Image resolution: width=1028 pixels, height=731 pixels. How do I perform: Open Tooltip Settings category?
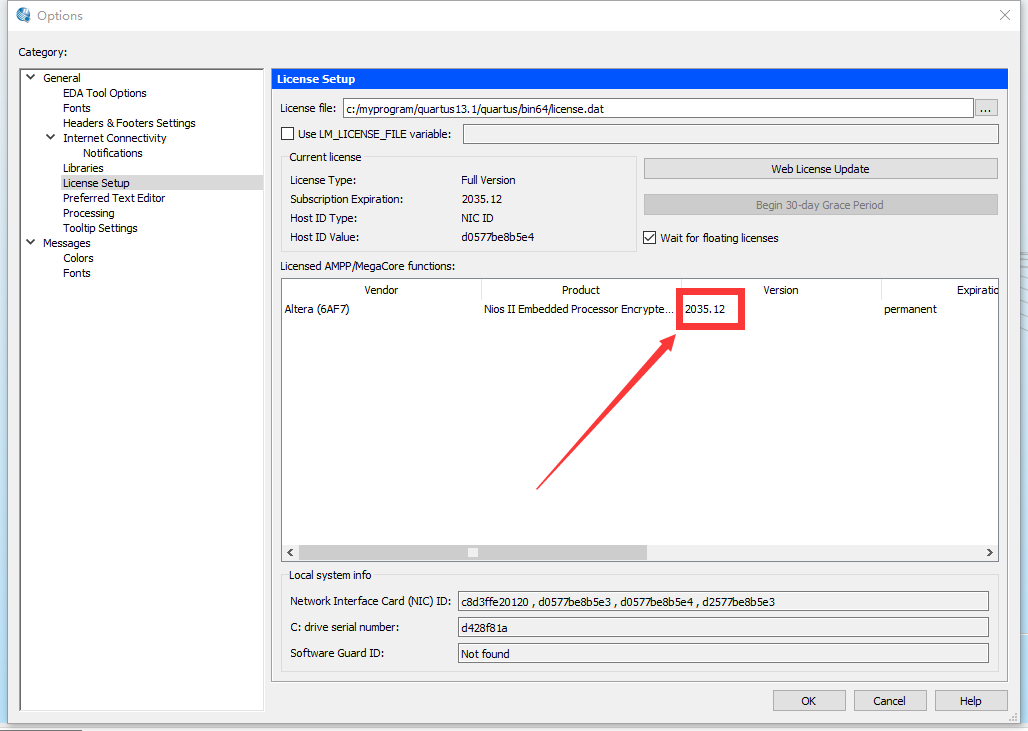pos(100,228)
